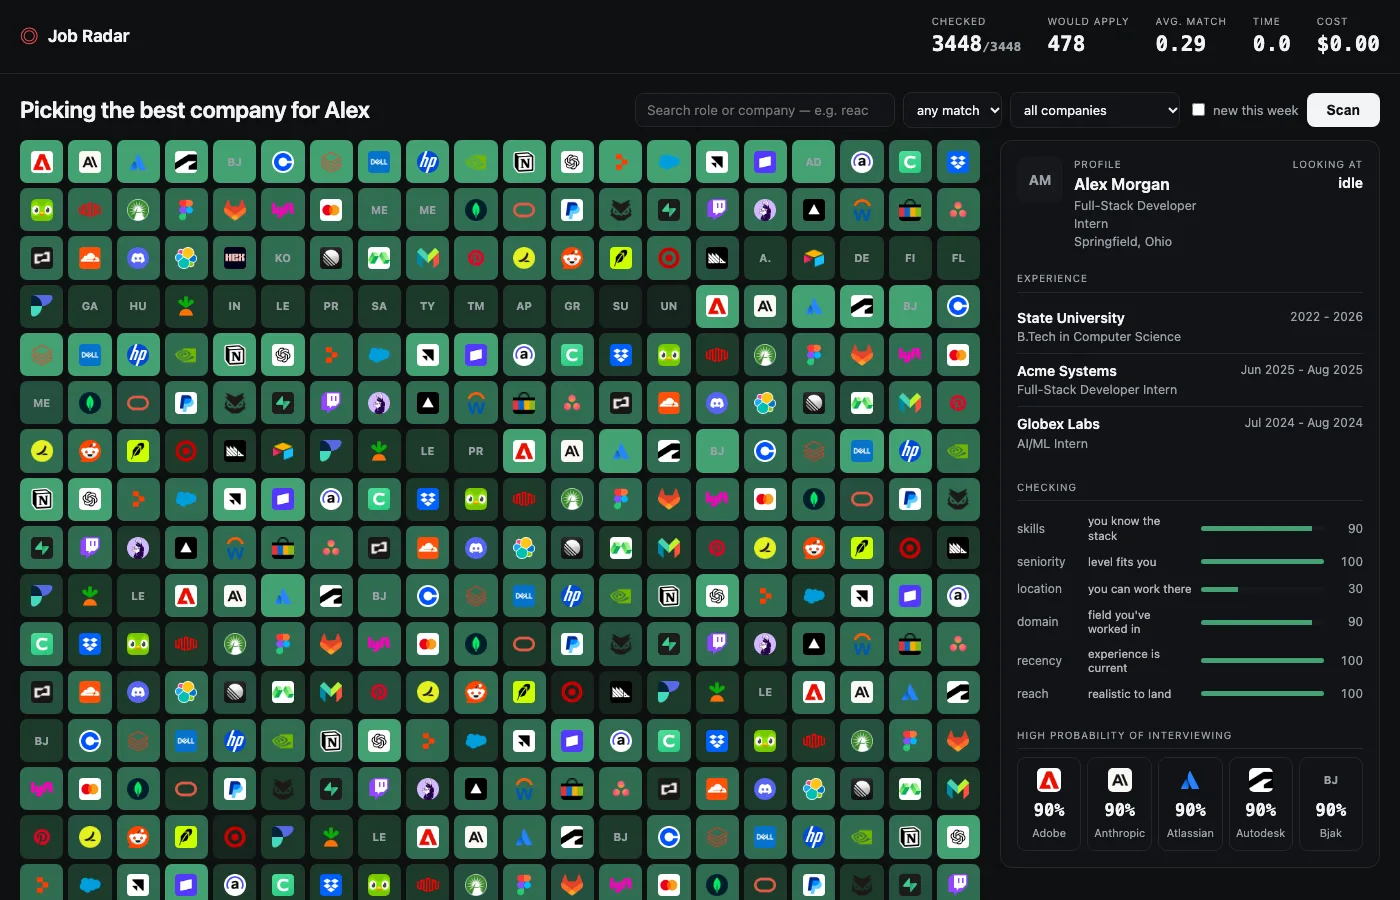Select the UN company tile
Image resolution: width=1400 pixels, height=900 pixels.
[x=669, y=306]
